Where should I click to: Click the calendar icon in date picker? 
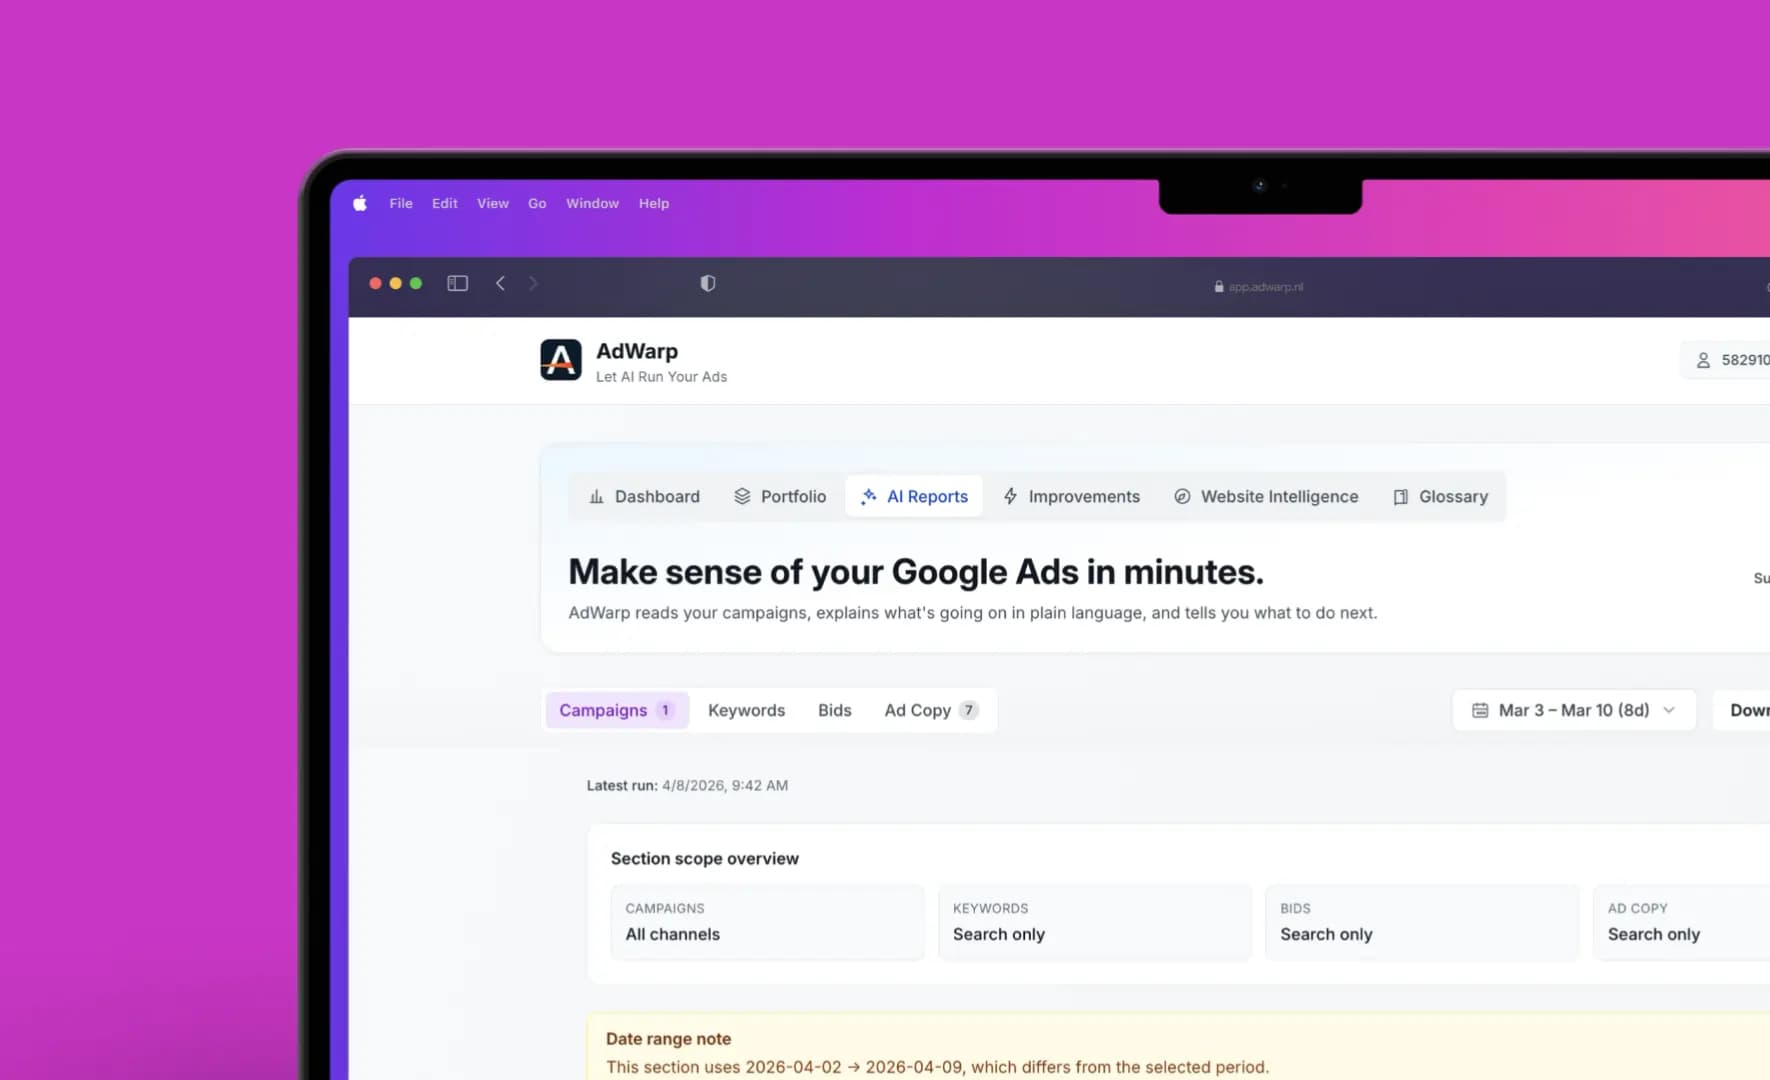click(x=1480, y=710)
